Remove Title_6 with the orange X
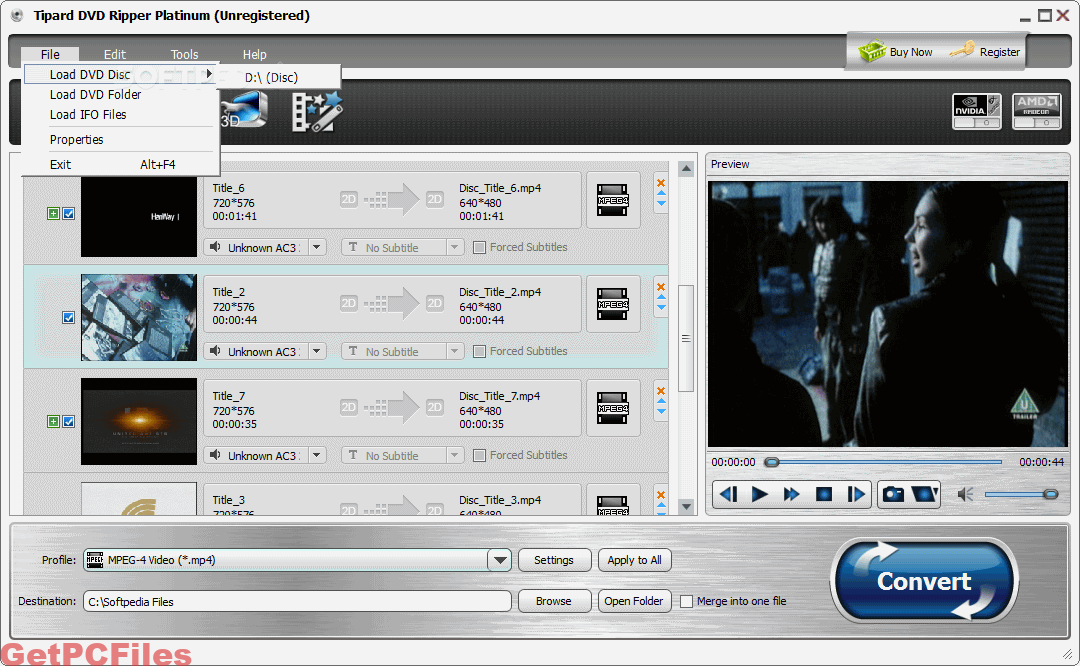1080x666 pixels. [x=661, y=183]
